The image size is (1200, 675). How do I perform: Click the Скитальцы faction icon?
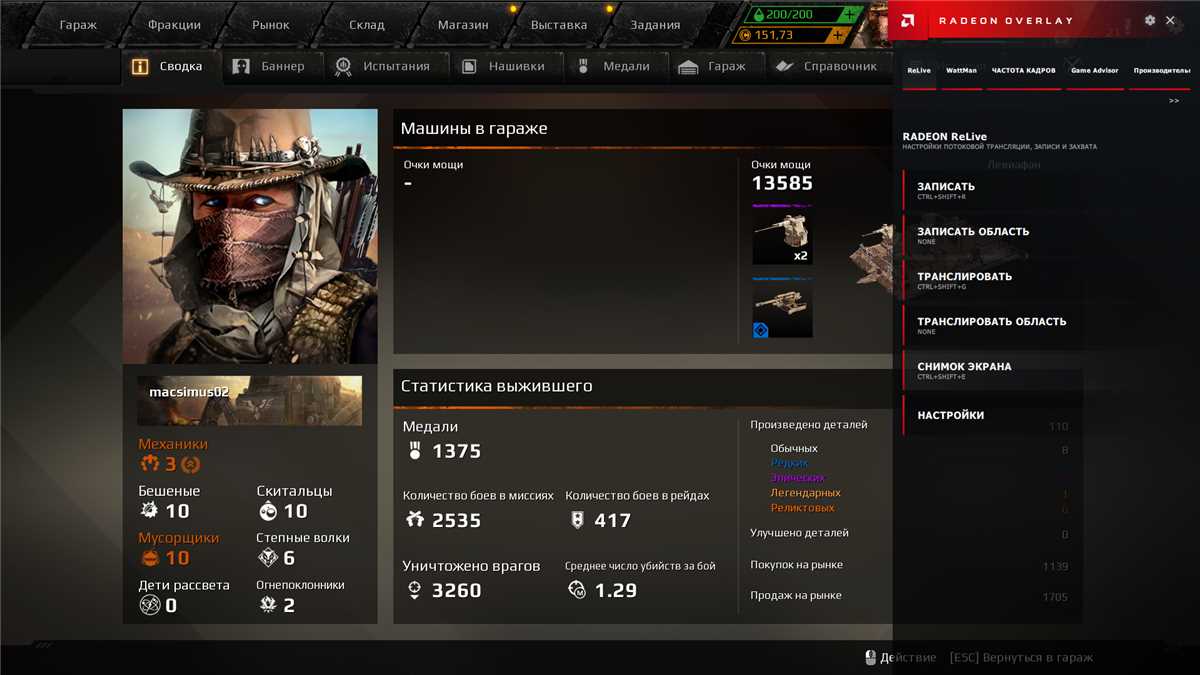point(267,511)
